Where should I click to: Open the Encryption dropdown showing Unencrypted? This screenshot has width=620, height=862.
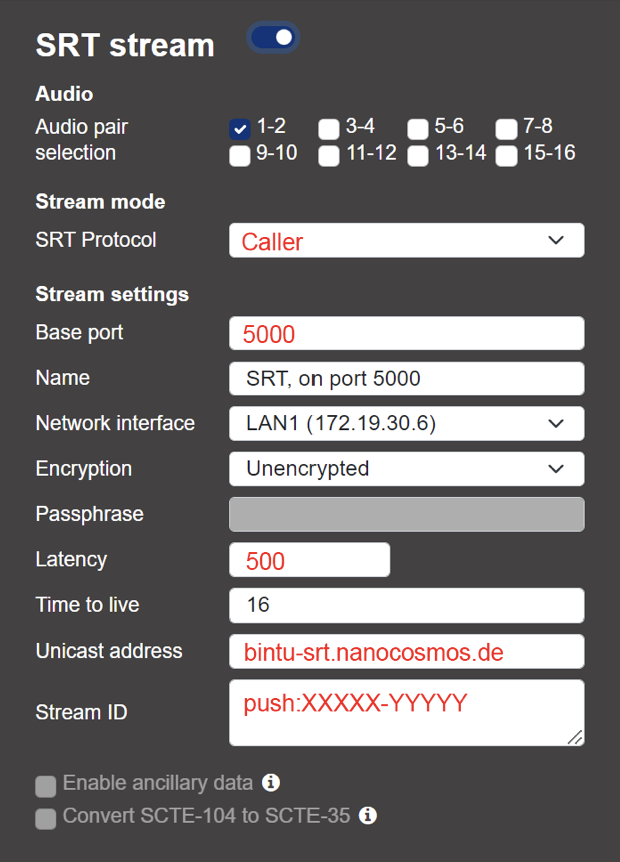(x=405, y=468)
